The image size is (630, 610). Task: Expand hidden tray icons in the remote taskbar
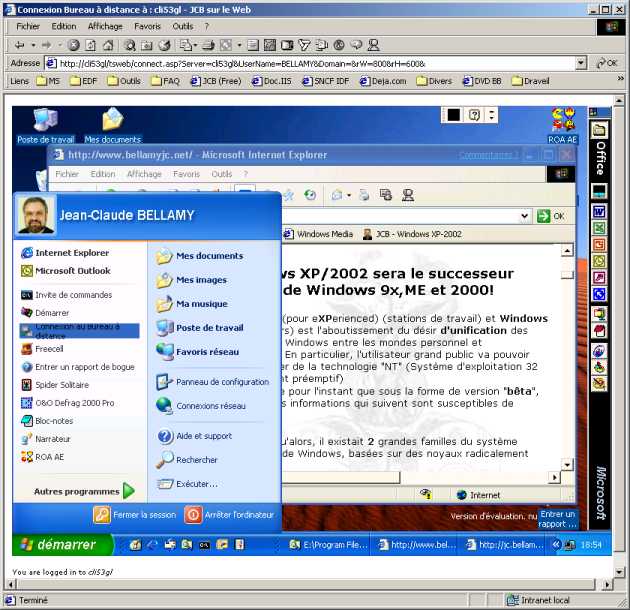coord(556,544)
